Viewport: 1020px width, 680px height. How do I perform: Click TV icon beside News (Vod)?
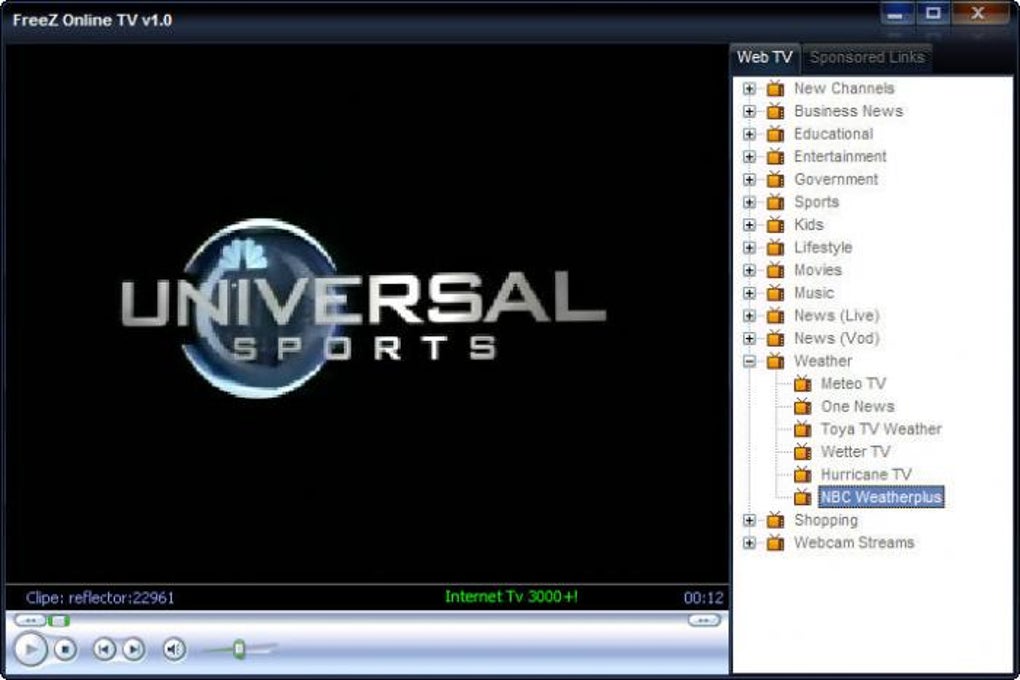click(775, 338)
